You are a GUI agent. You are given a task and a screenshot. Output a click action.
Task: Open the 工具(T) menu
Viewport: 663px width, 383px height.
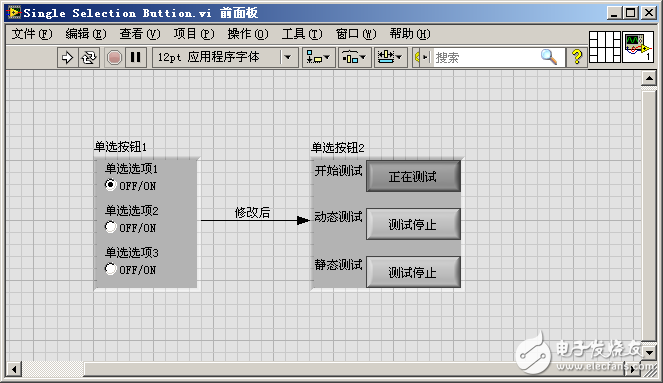click(x=302, y=34)
